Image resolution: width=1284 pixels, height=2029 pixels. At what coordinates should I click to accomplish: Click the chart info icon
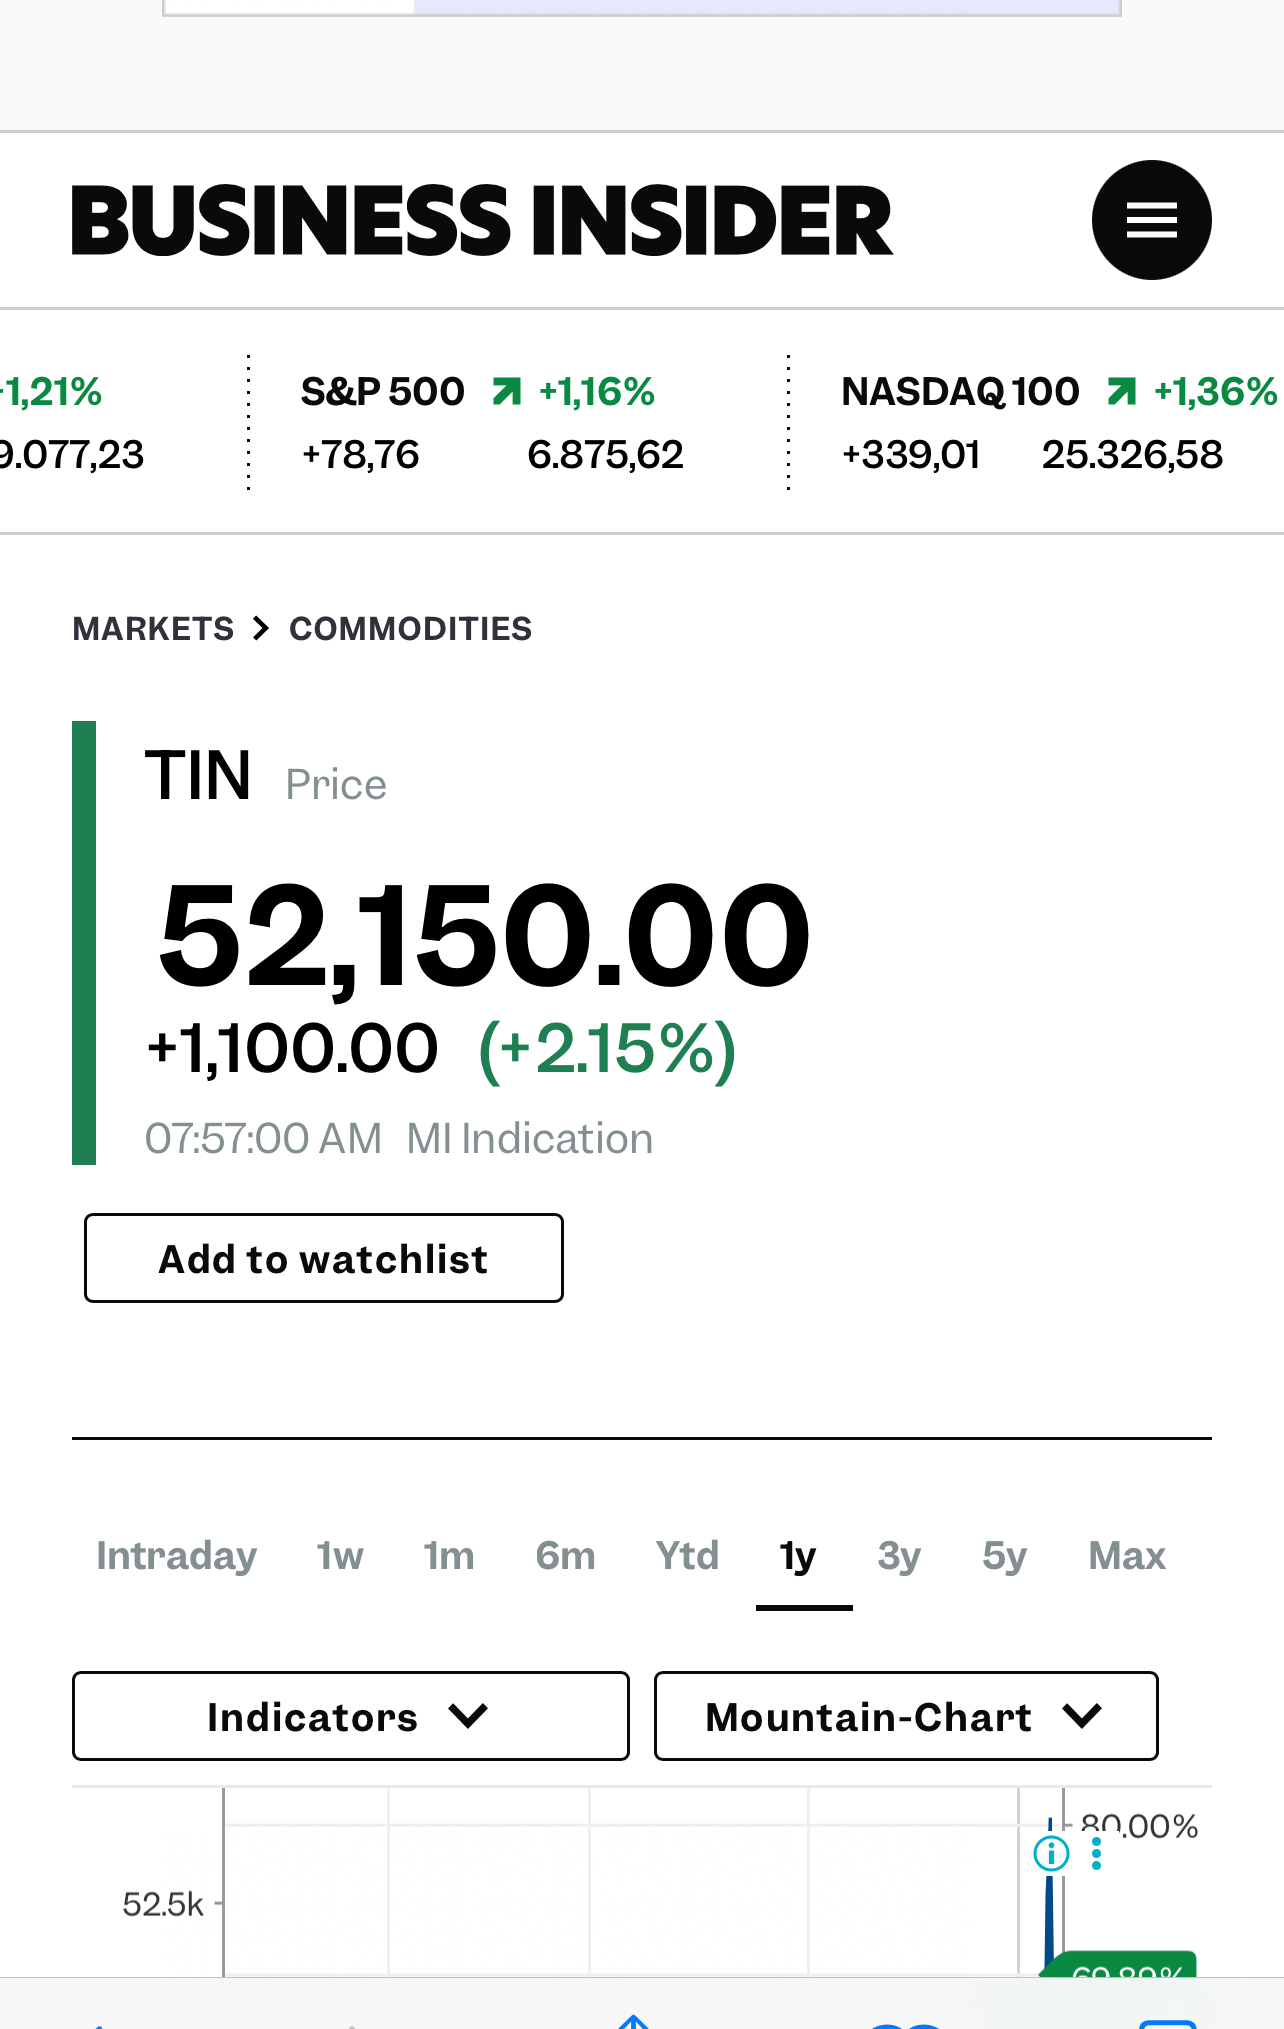pos(1051,1853)
